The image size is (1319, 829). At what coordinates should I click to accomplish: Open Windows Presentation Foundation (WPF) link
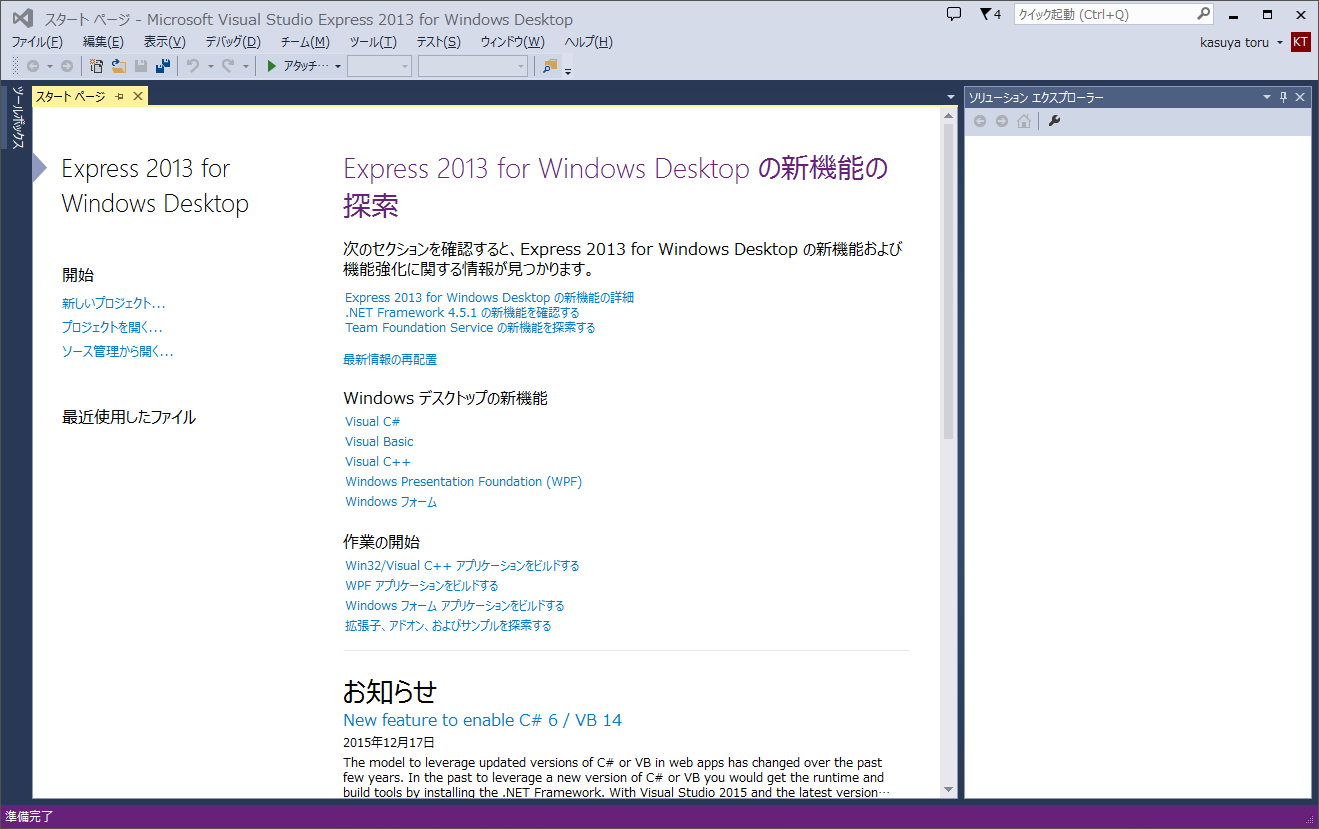pyautogui.click(x=464, y=482)
